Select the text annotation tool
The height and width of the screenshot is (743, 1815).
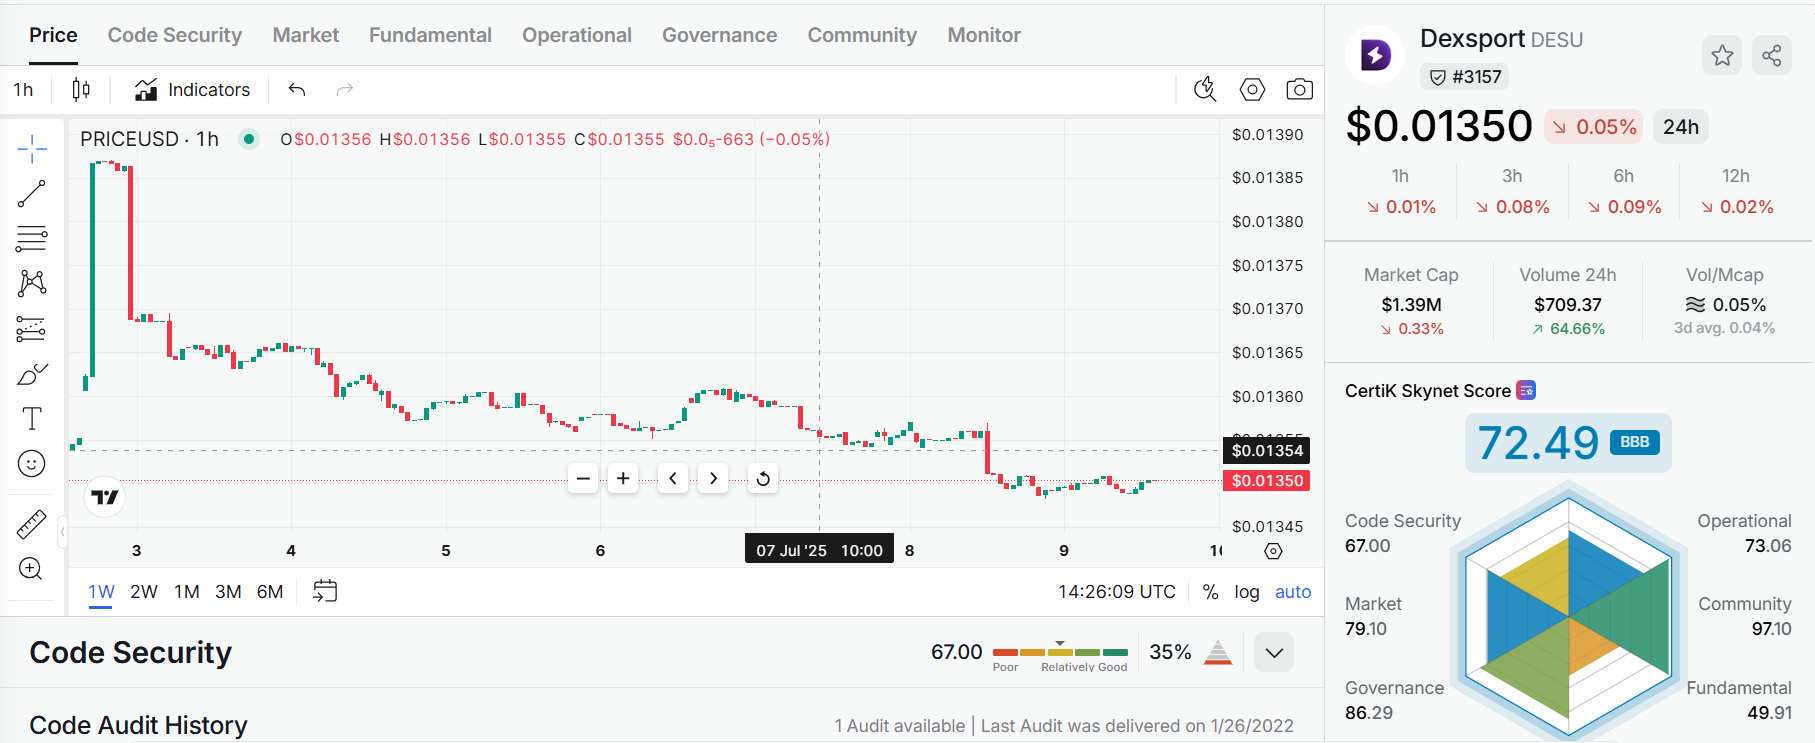pos(32,419)
